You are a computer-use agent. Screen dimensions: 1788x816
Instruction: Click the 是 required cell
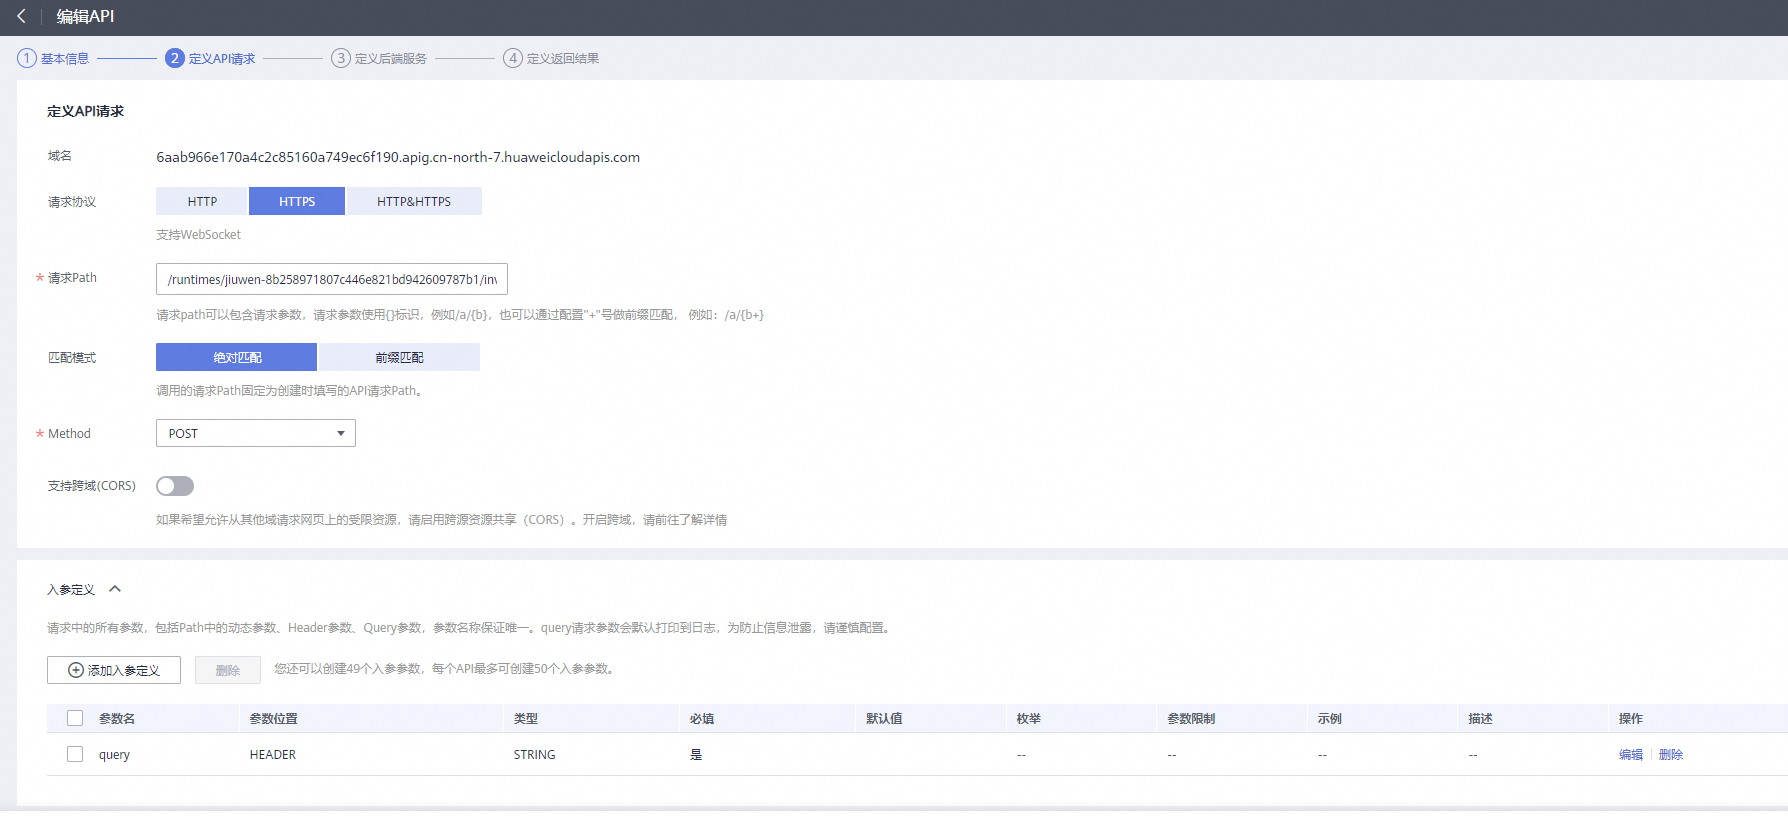point(696,755)
